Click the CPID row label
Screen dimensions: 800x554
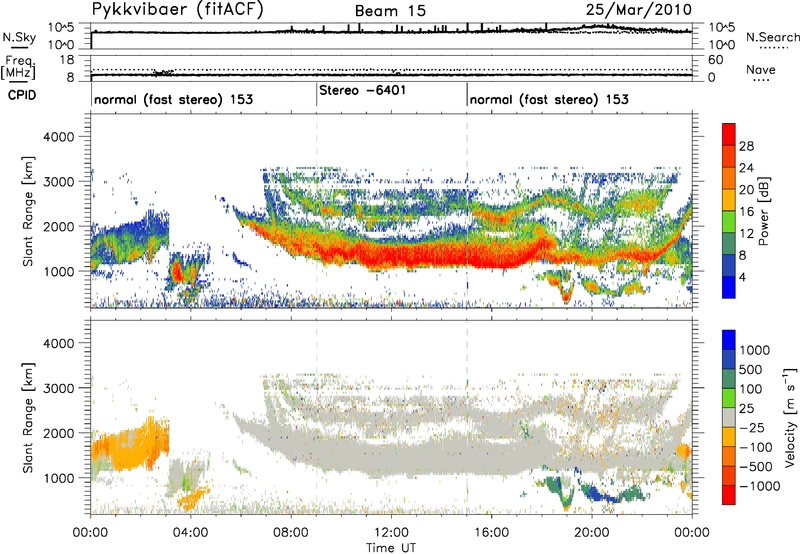[22, 95]
